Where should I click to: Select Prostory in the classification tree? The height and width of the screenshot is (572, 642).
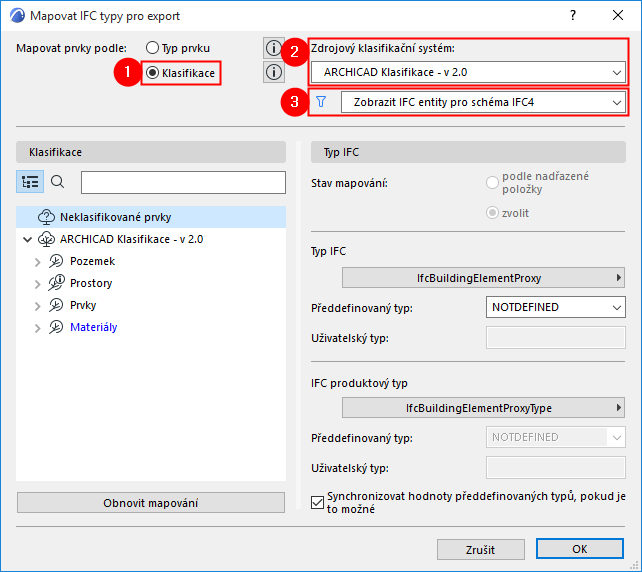(90, 283)
